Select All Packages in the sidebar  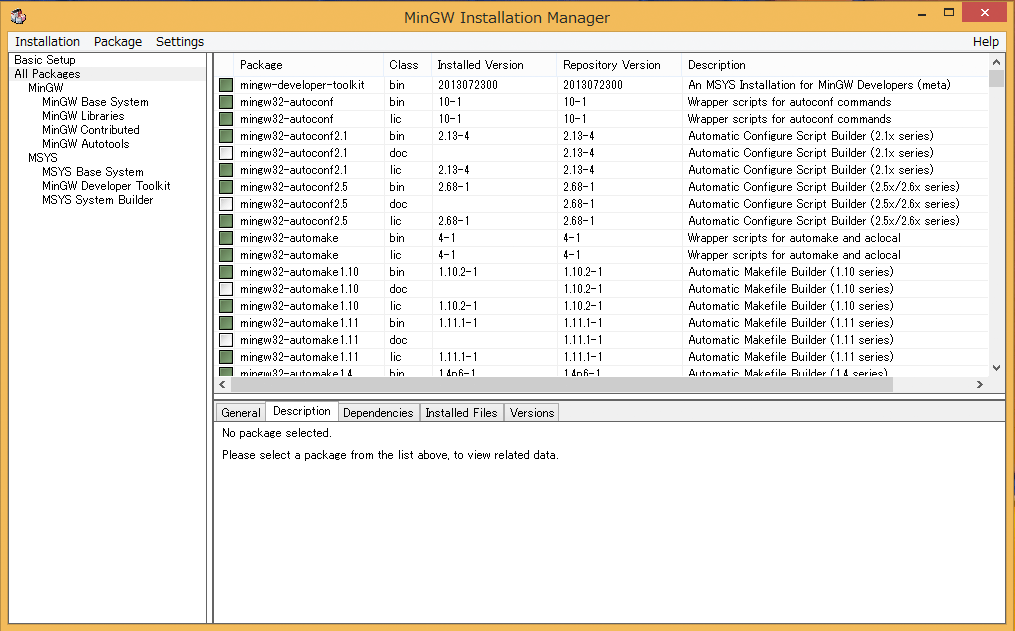(47, 74)
